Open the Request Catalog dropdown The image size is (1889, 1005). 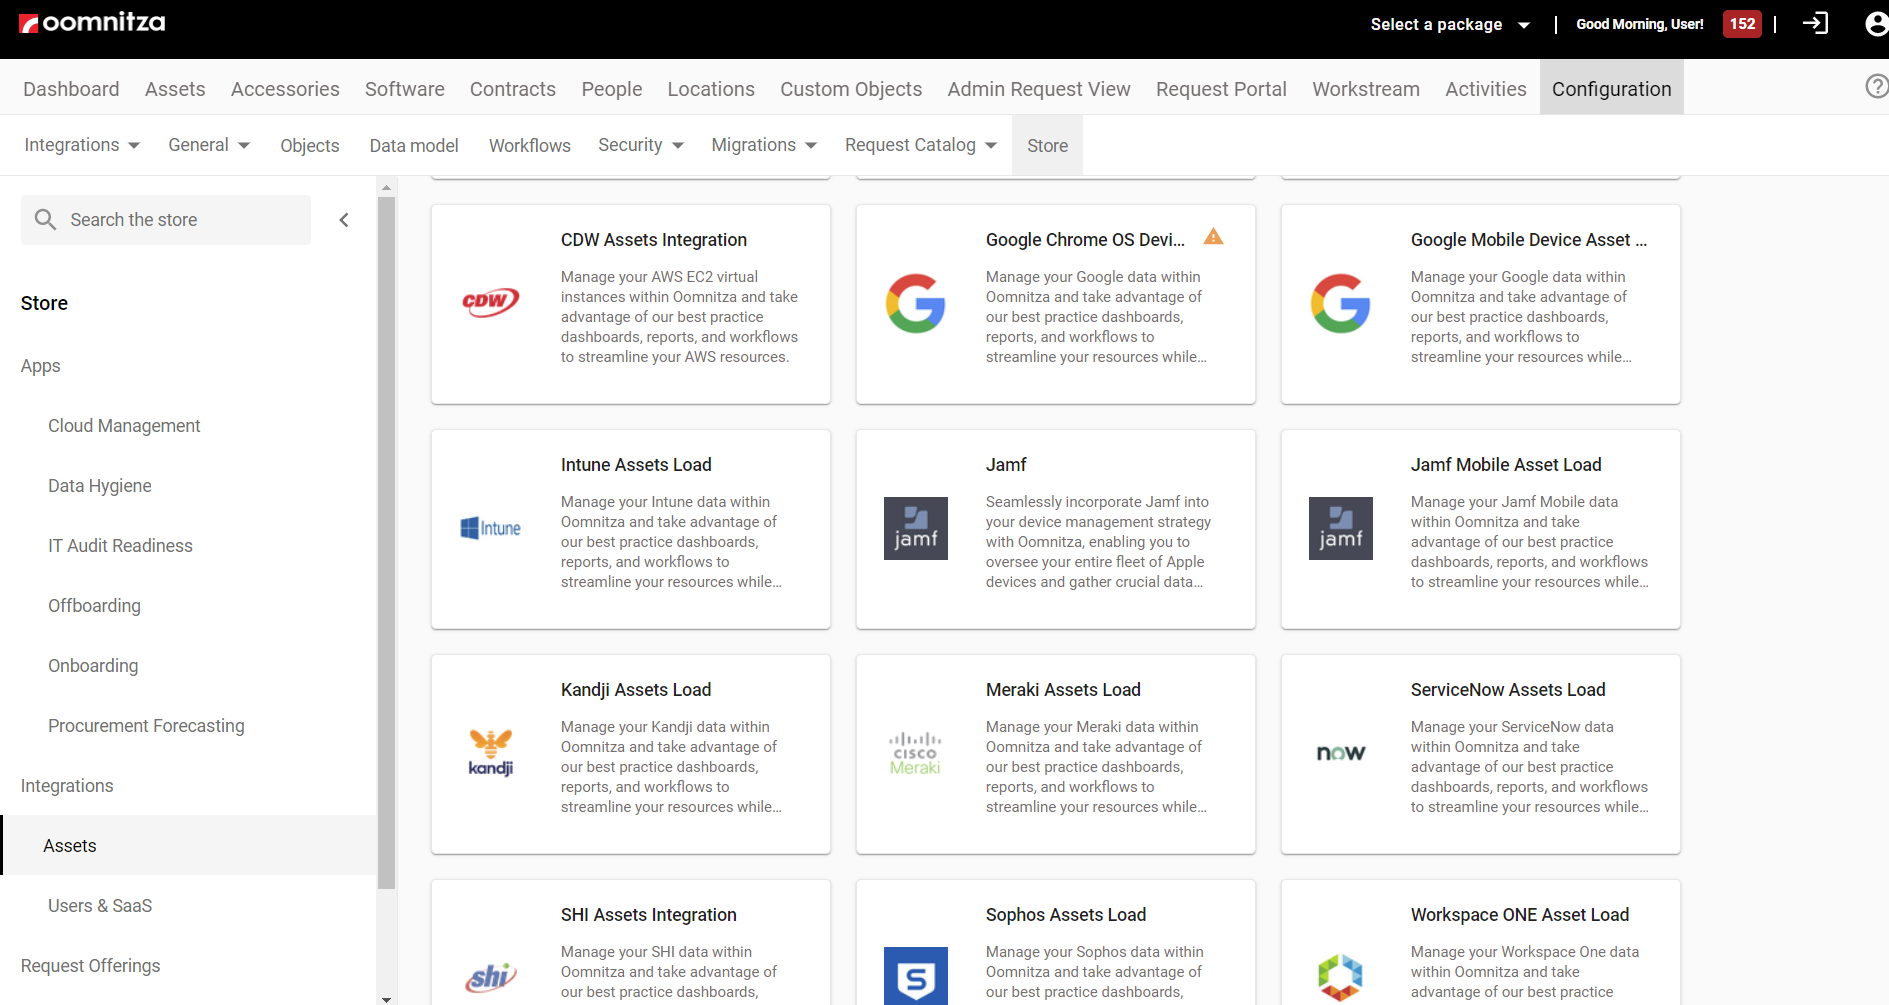(x=920, y=145)
